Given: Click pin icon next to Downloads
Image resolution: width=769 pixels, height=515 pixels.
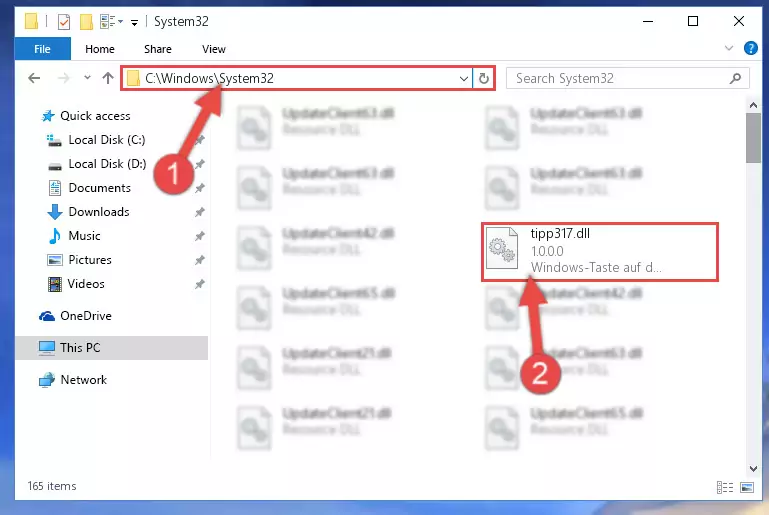Looking at the screenshot, I should (200, 212).
